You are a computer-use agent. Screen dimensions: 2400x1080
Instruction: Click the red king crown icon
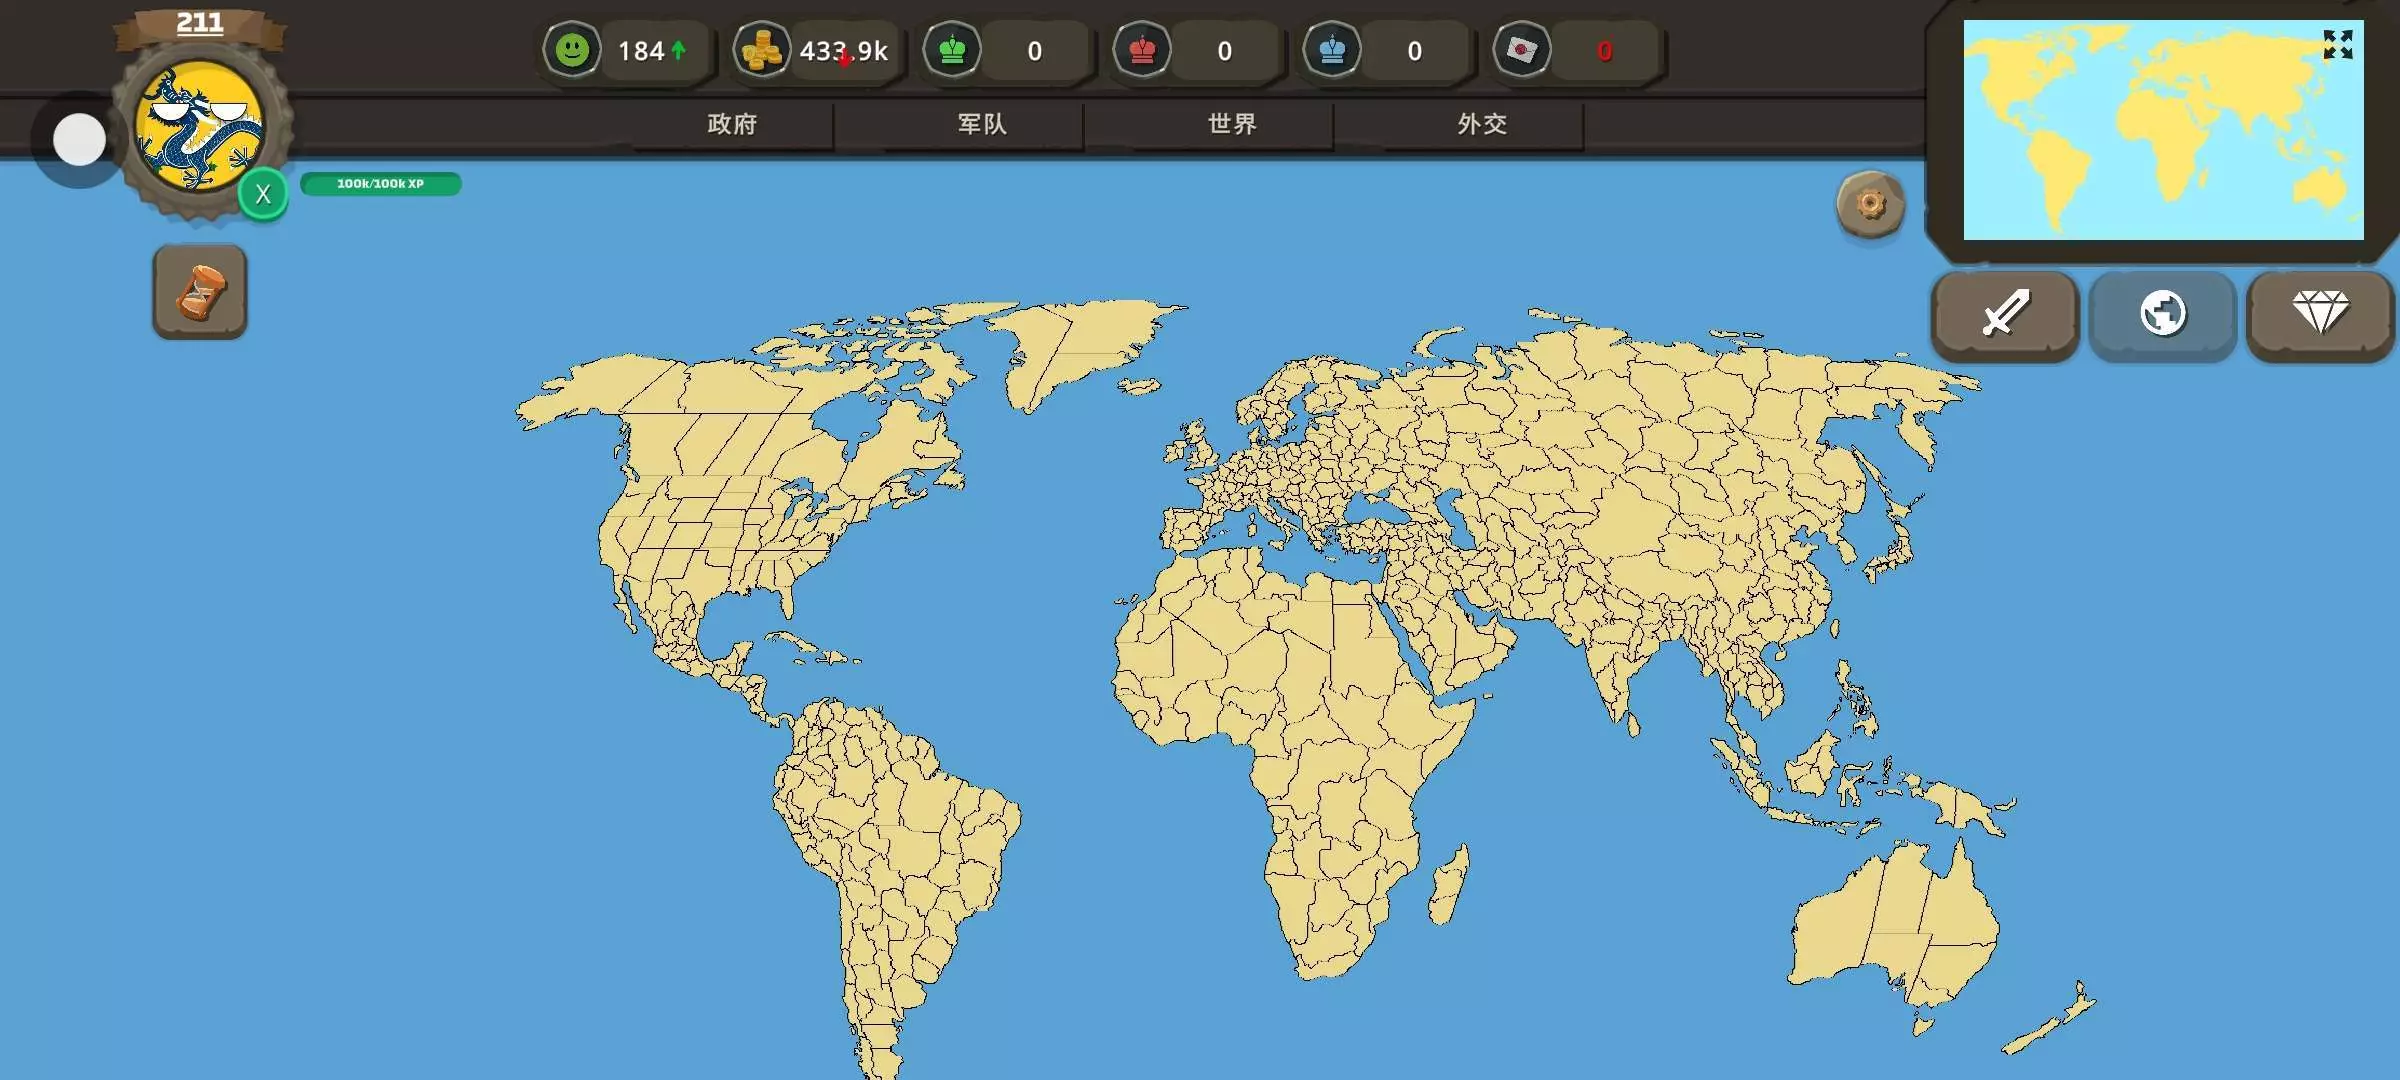(x=1142, y=50)
